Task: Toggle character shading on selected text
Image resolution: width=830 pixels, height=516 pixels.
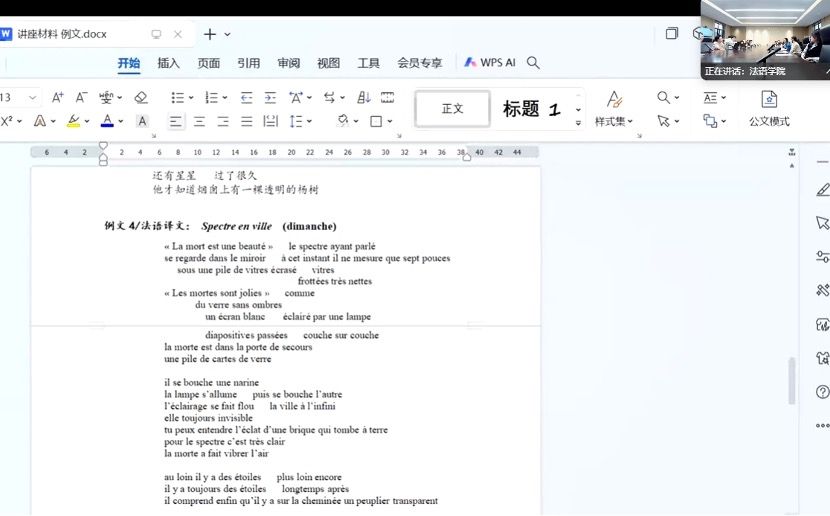Action: click(x=142, y=121)
